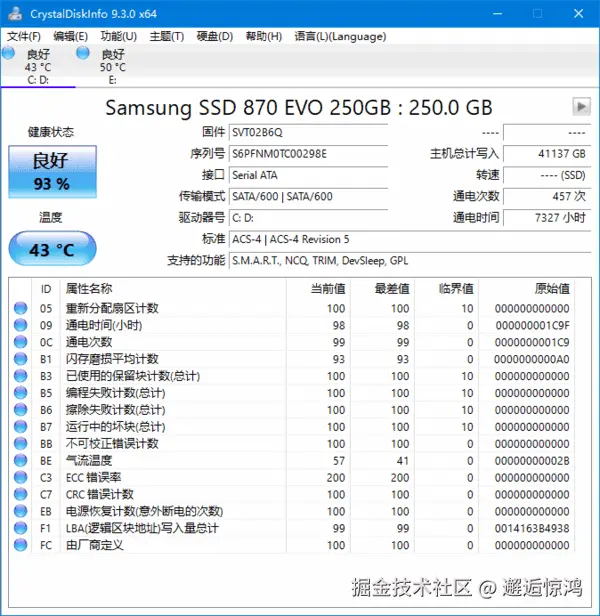600x616 pixels.
Task: Click the Serial ATA interface field
Action: (308, 175)
